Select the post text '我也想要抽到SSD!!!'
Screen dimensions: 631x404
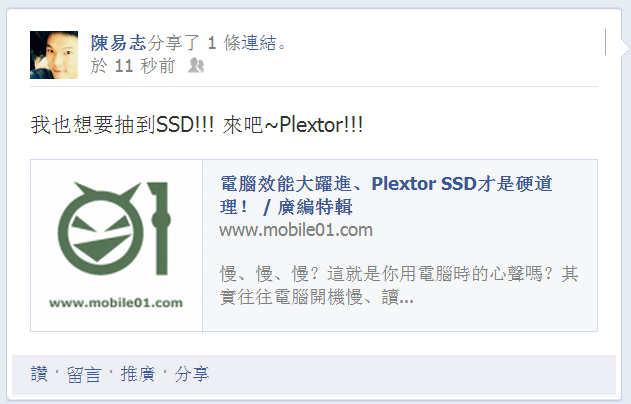pos(122,124)
